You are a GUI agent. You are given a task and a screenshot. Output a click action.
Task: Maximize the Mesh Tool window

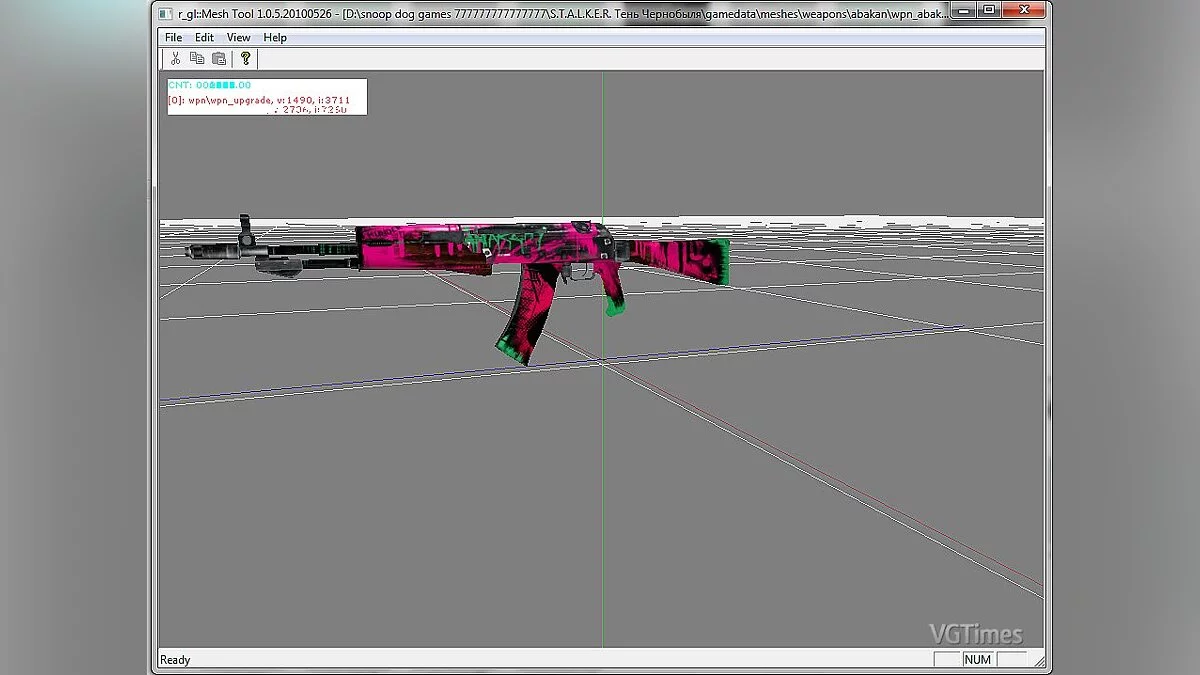click(x=988, y=11)
